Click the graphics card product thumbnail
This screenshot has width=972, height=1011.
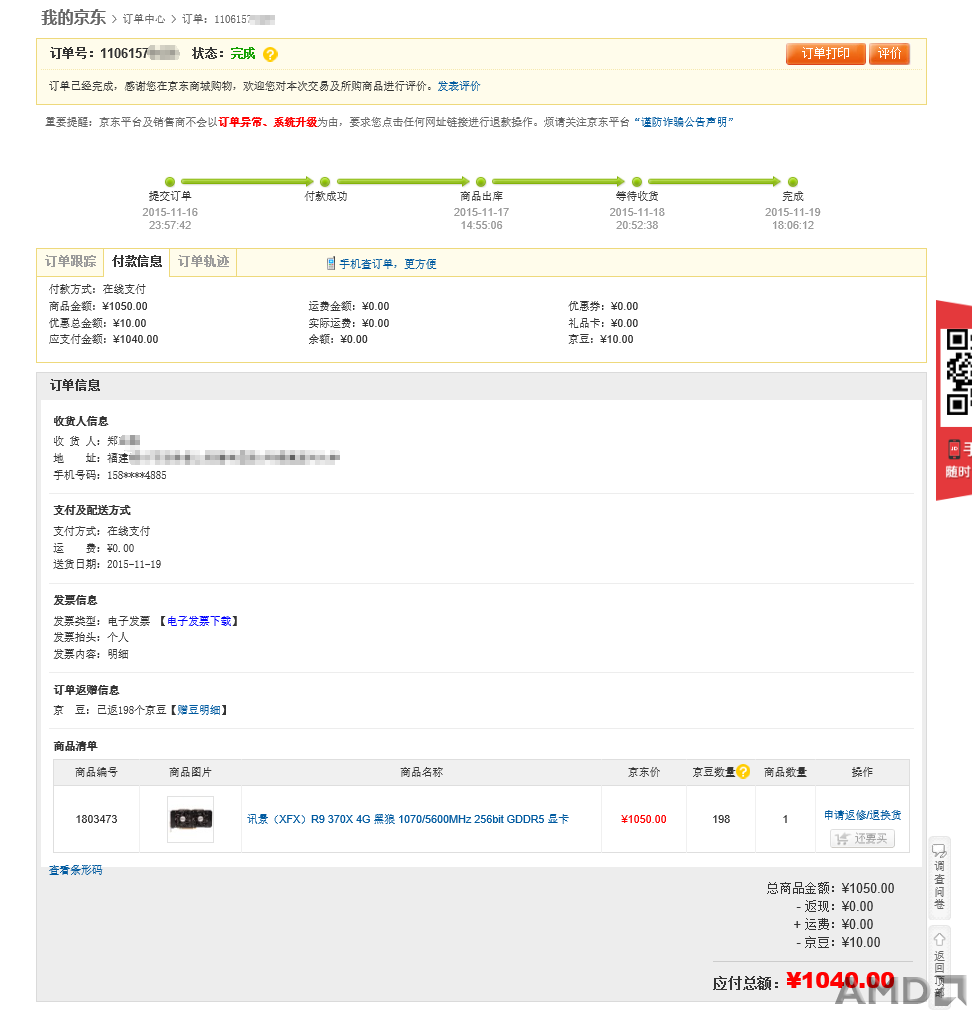(190, 820)
